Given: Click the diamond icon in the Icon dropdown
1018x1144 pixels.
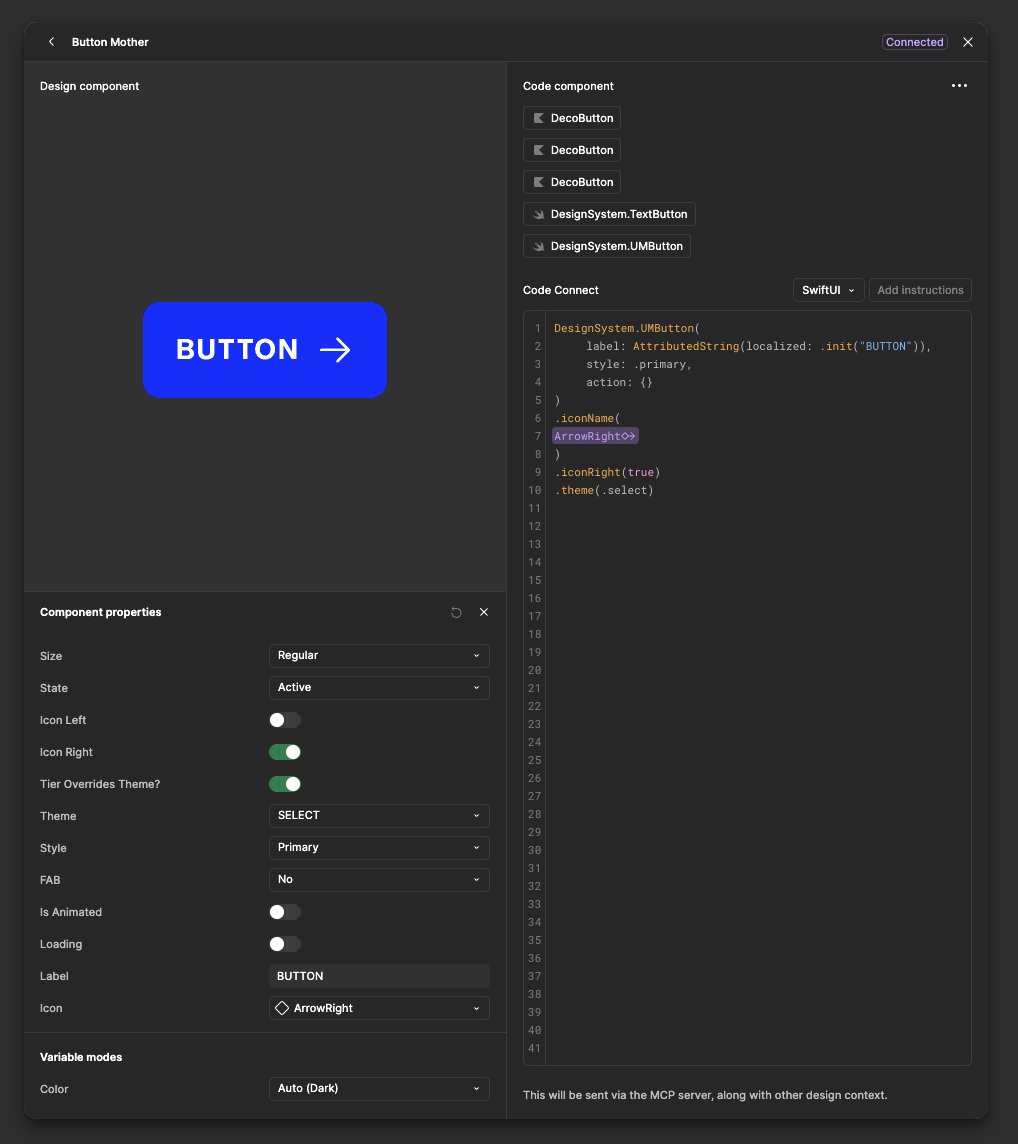Looking at the screenshot, I should click(282, 1008).
